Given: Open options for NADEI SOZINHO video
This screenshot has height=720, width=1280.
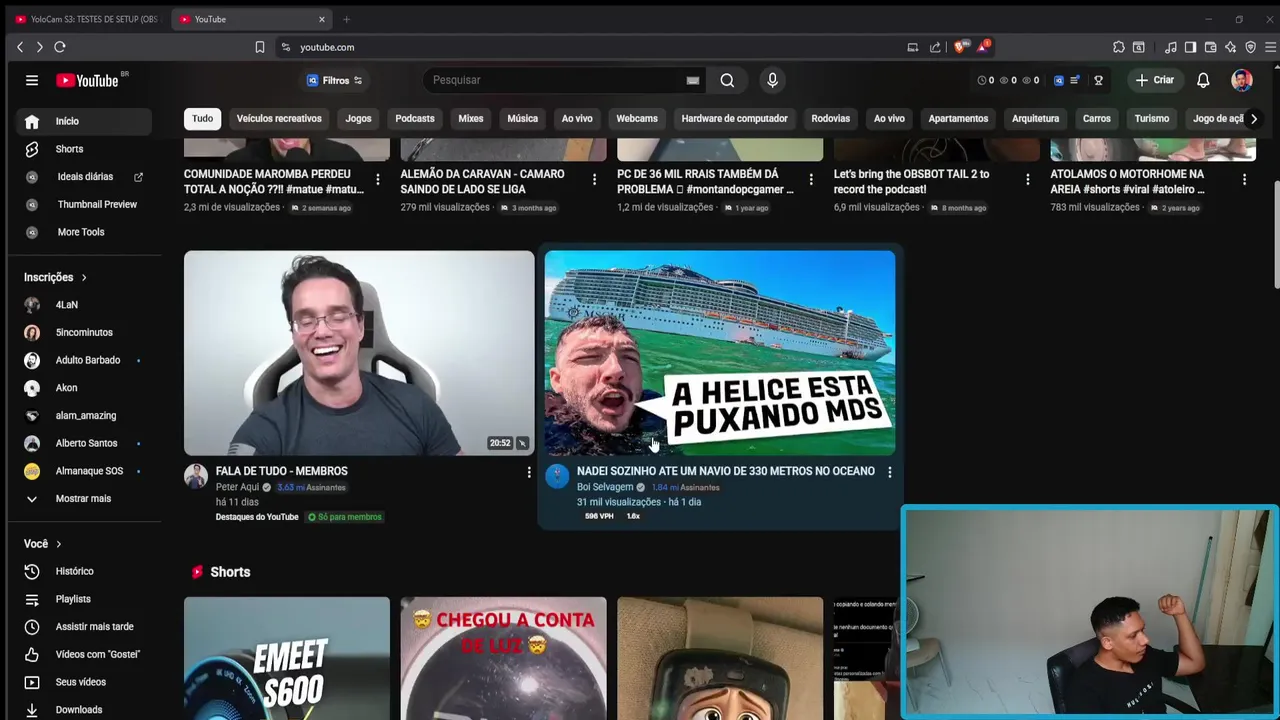Looking at the screenshot, I should click(890, 472).
